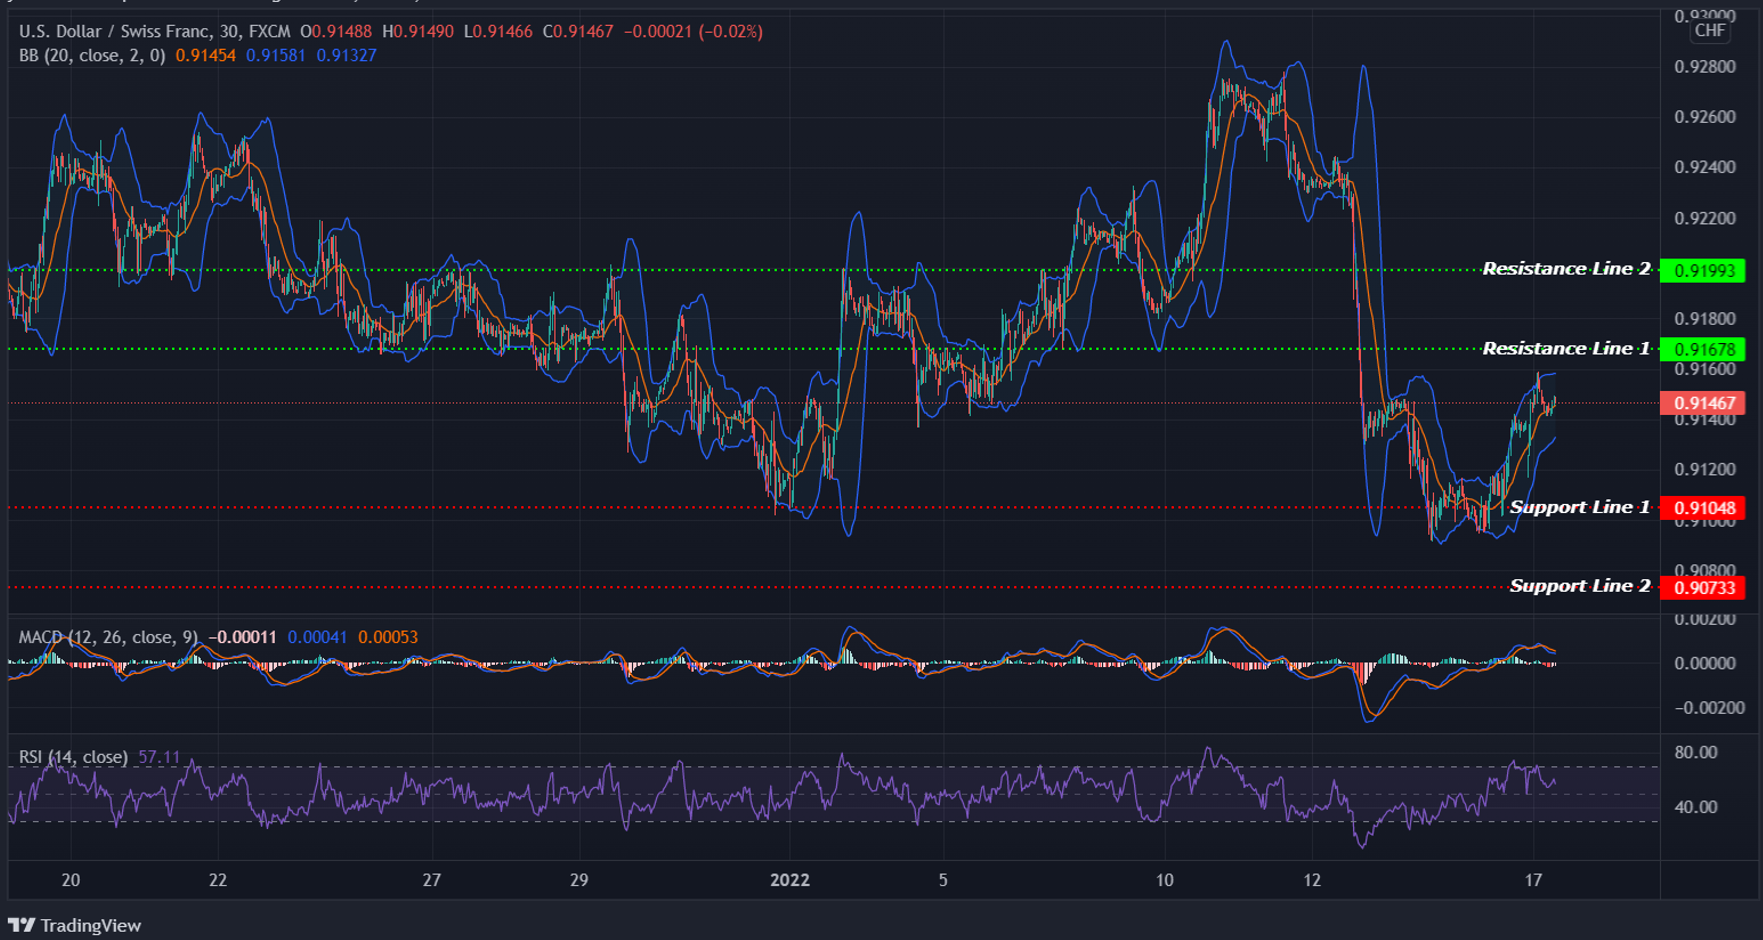Screen dimensions: 1763x940
Task: Click the Resistance Line 2 price label 0.91993
Action: coord(1703,268)
